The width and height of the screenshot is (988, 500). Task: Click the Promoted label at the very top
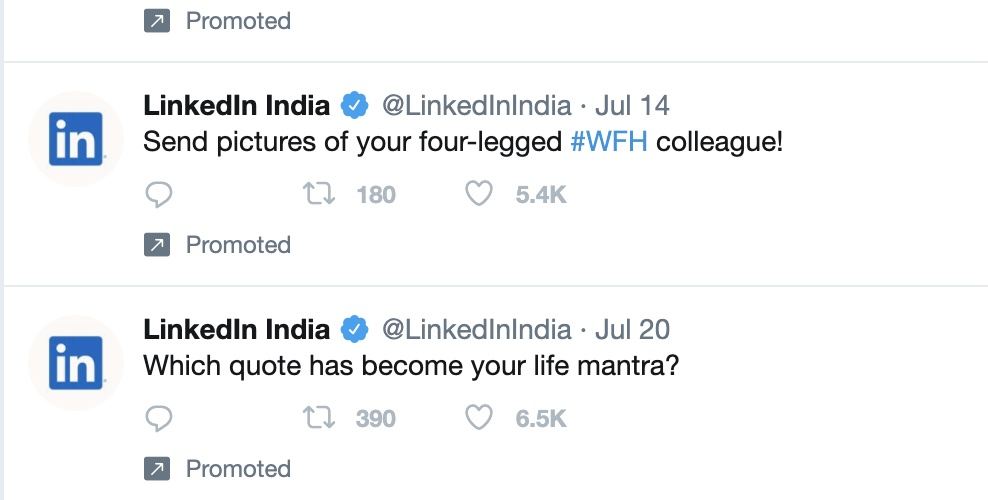click(238, 21)
